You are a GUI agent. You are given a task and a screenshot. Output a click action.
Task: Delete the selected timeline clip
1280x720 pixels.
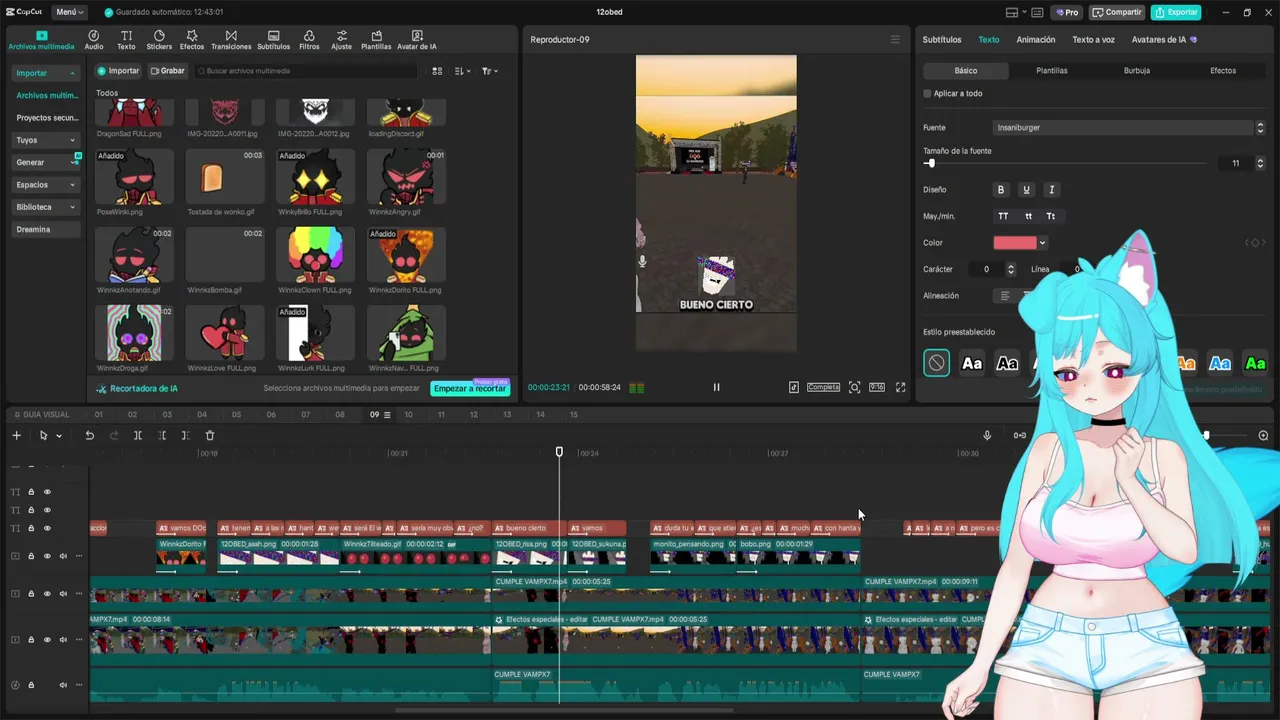point(209,435)
